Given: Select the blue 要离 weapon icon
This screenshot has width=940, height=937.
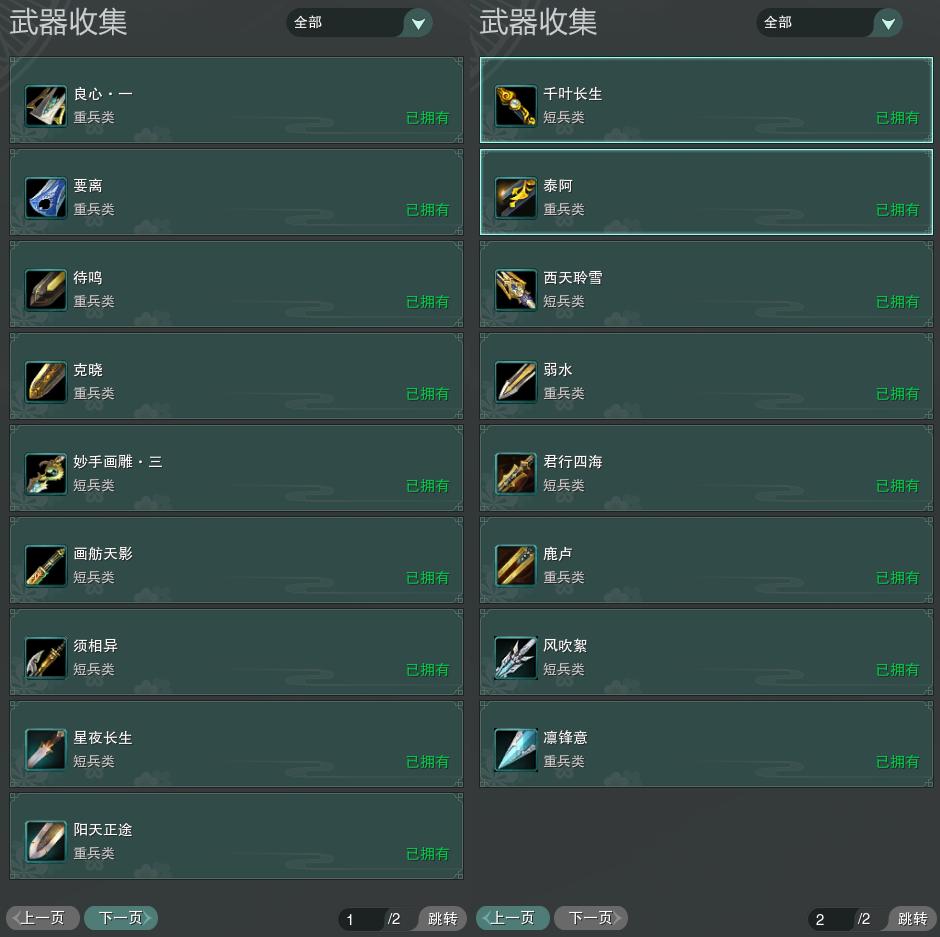Looking at the screenshot, I should (x=46, y=198).
